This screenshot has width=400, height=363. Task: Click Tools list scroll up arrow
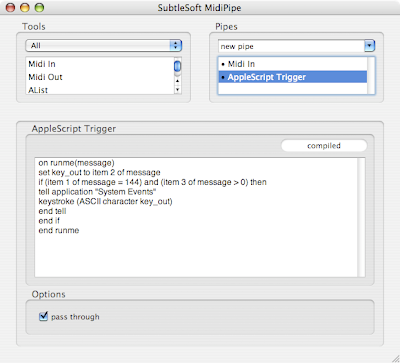[x=178, y=81]
